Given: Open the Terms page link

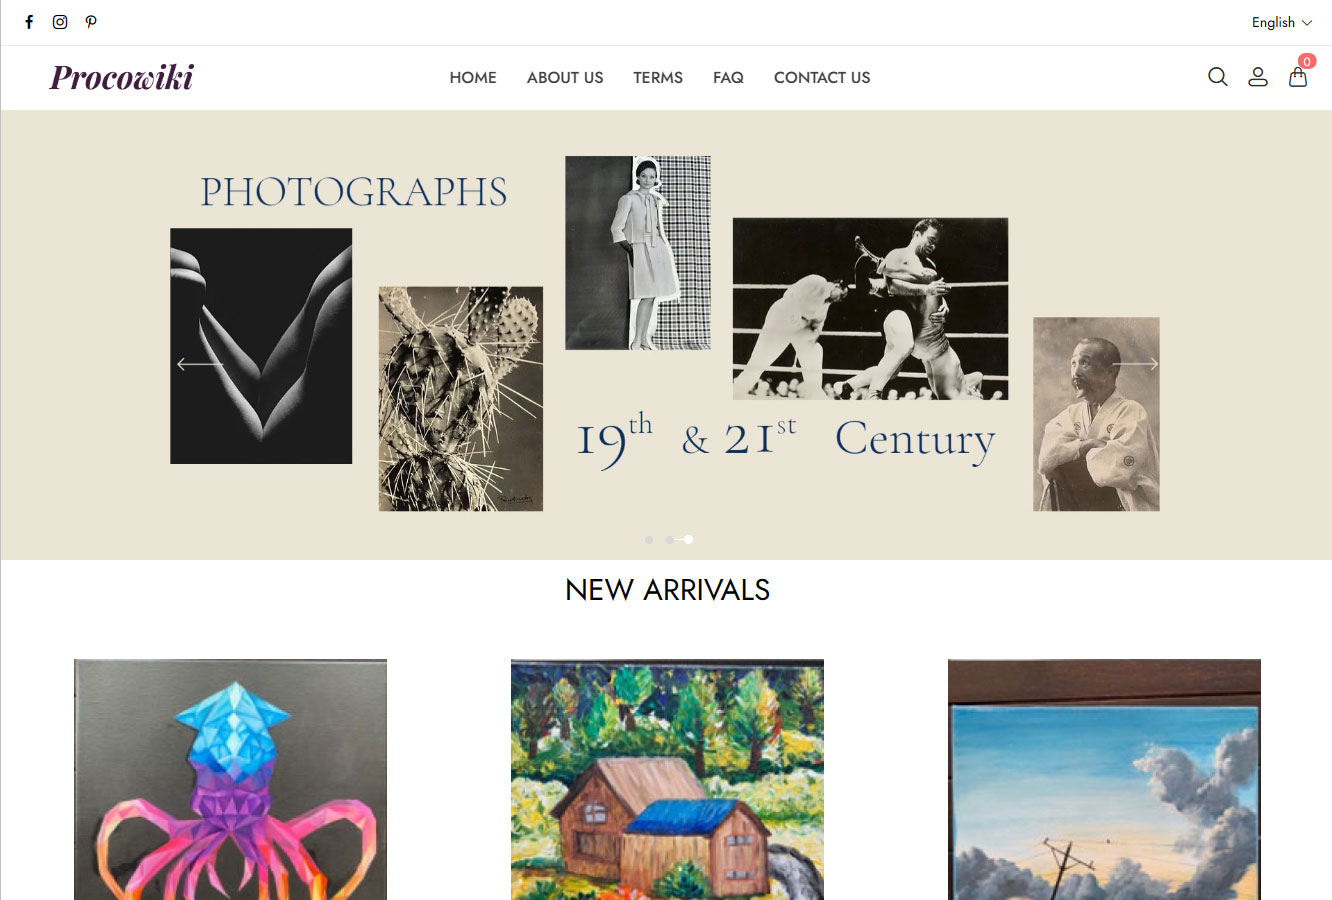Looking at the screenshot, I should pyautogui.click(x=658, y=78).
